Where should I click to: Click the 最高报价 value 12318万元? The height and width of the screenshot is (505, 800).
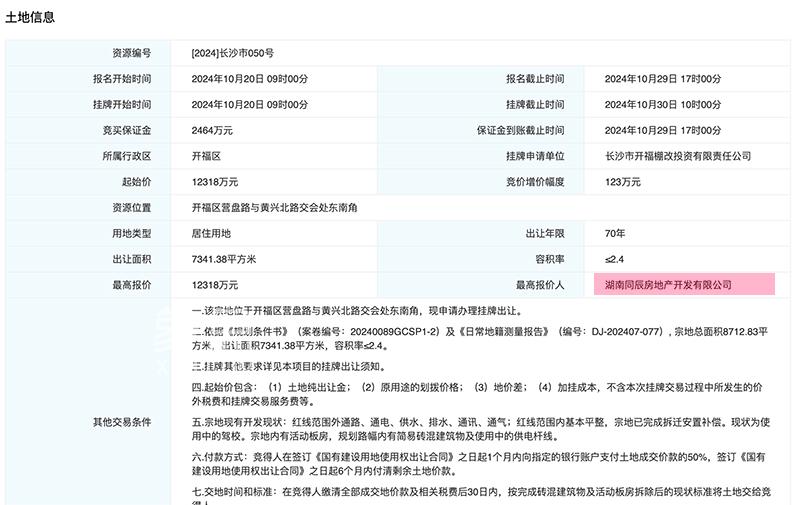(215, 285)
